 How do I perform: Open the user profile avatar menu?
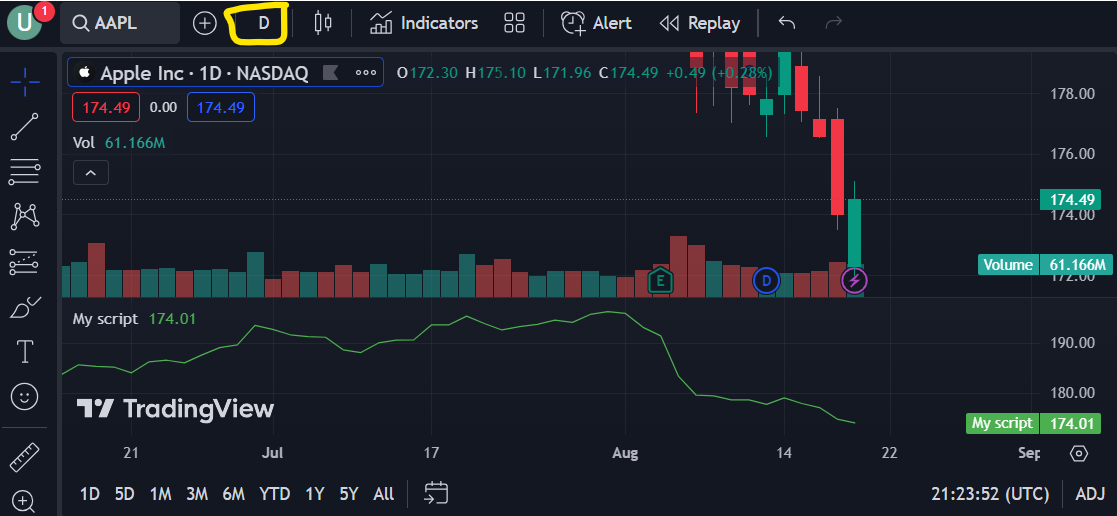(x=24, y=22)
